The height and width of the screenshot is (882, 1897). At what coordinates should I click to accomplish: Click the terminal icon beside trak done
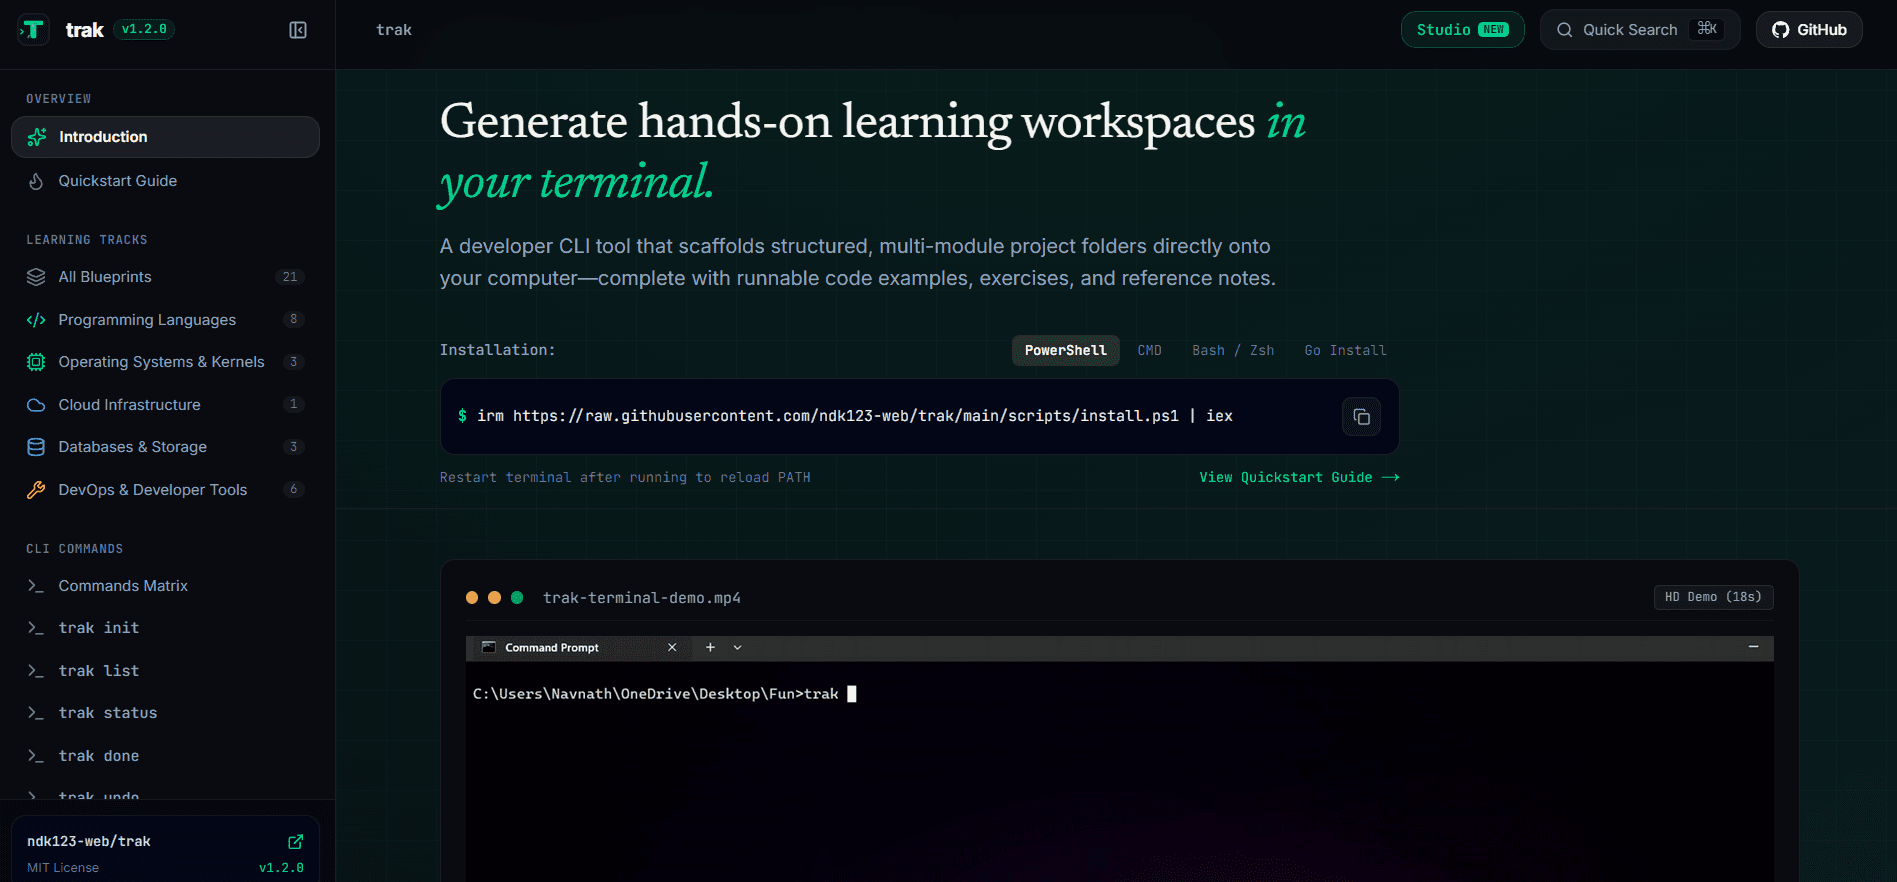pos(36,756)
